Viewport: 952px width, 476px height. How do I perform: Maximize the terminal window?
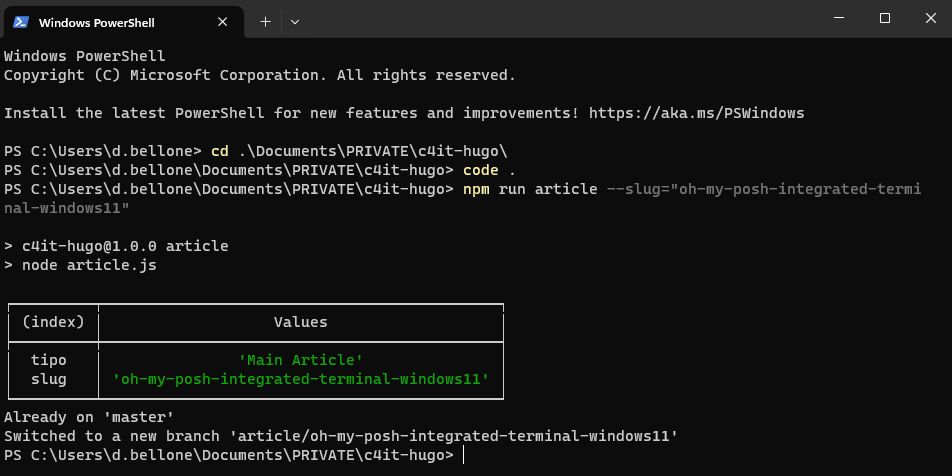click(884, 18)
